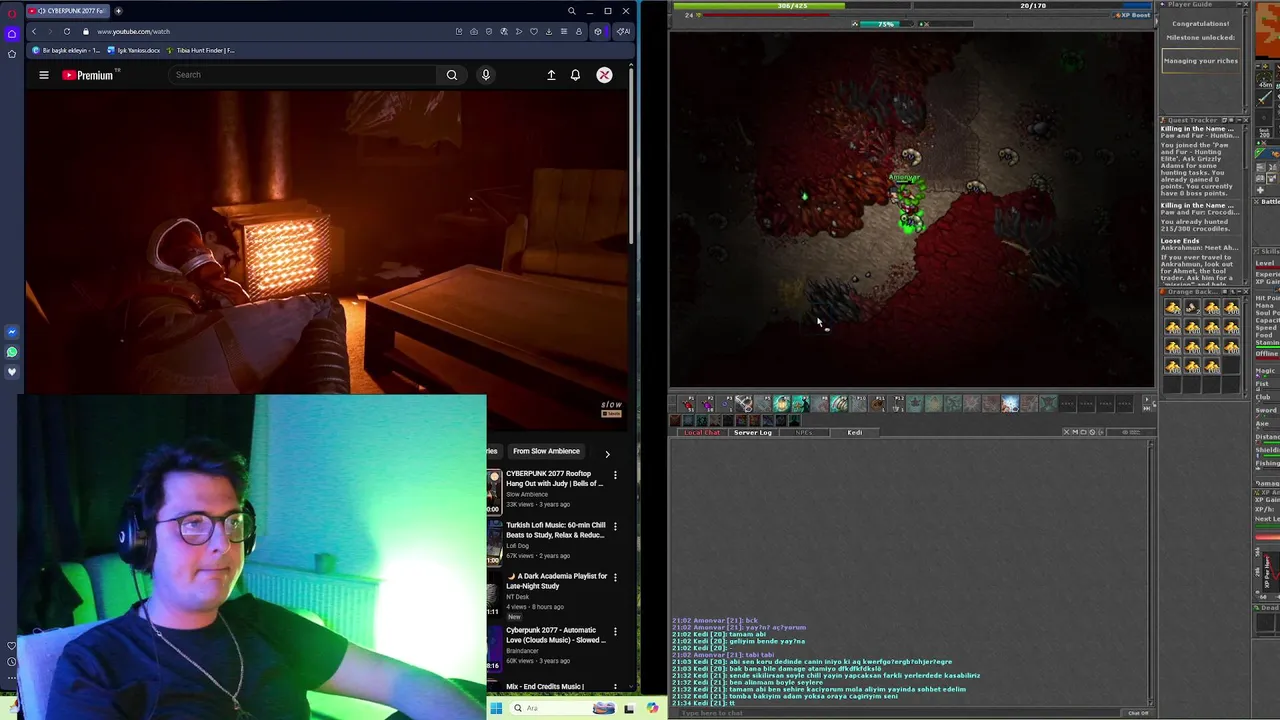Cast the F6 teal spell in the action bar
The height and width of the screenshot is (720, 1280).
click(x=782, y=403)
